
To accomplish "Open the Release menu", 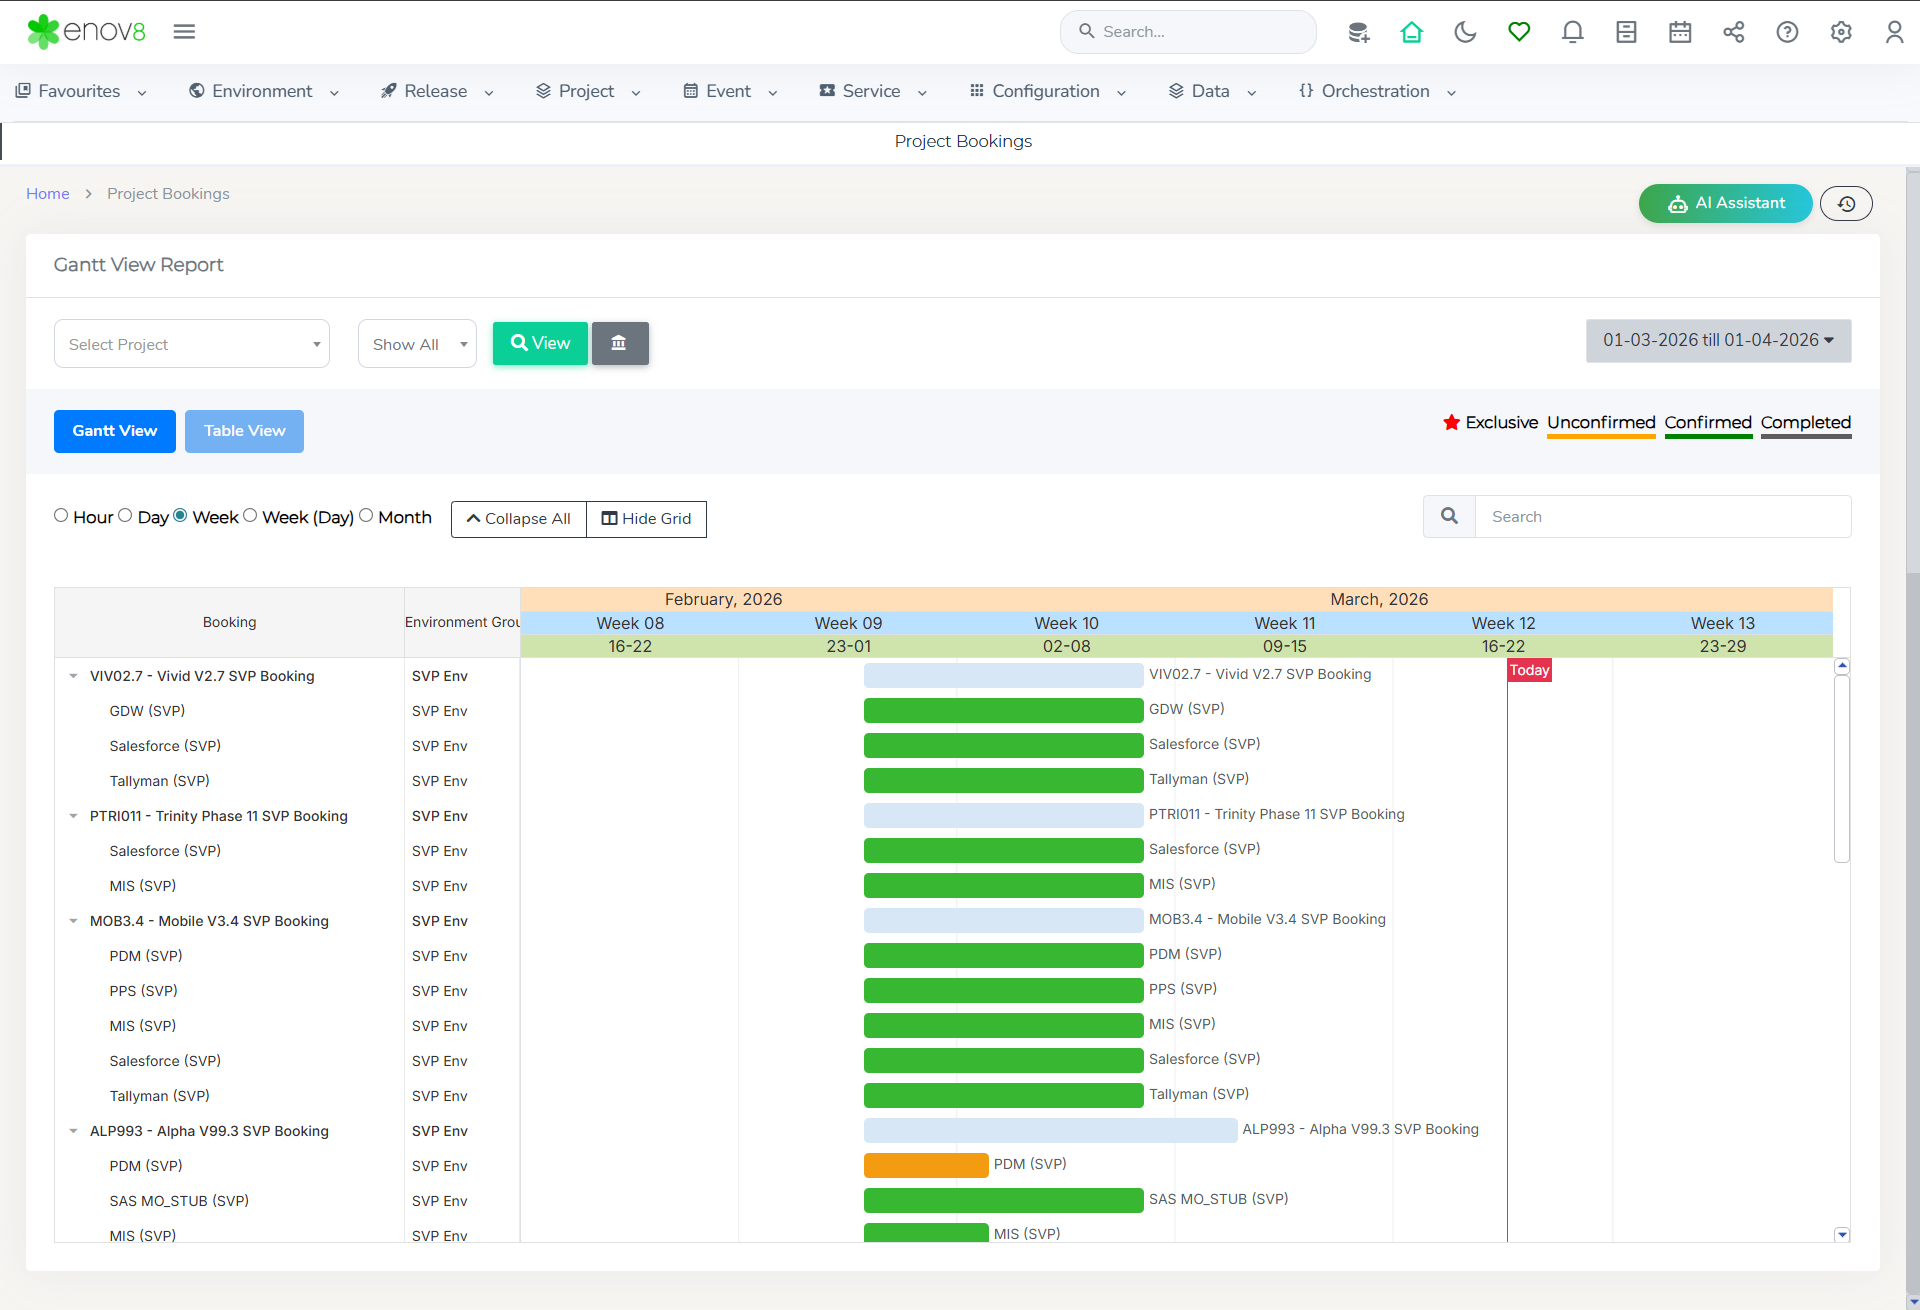I will pyautogui.click(x=436, y=92).
